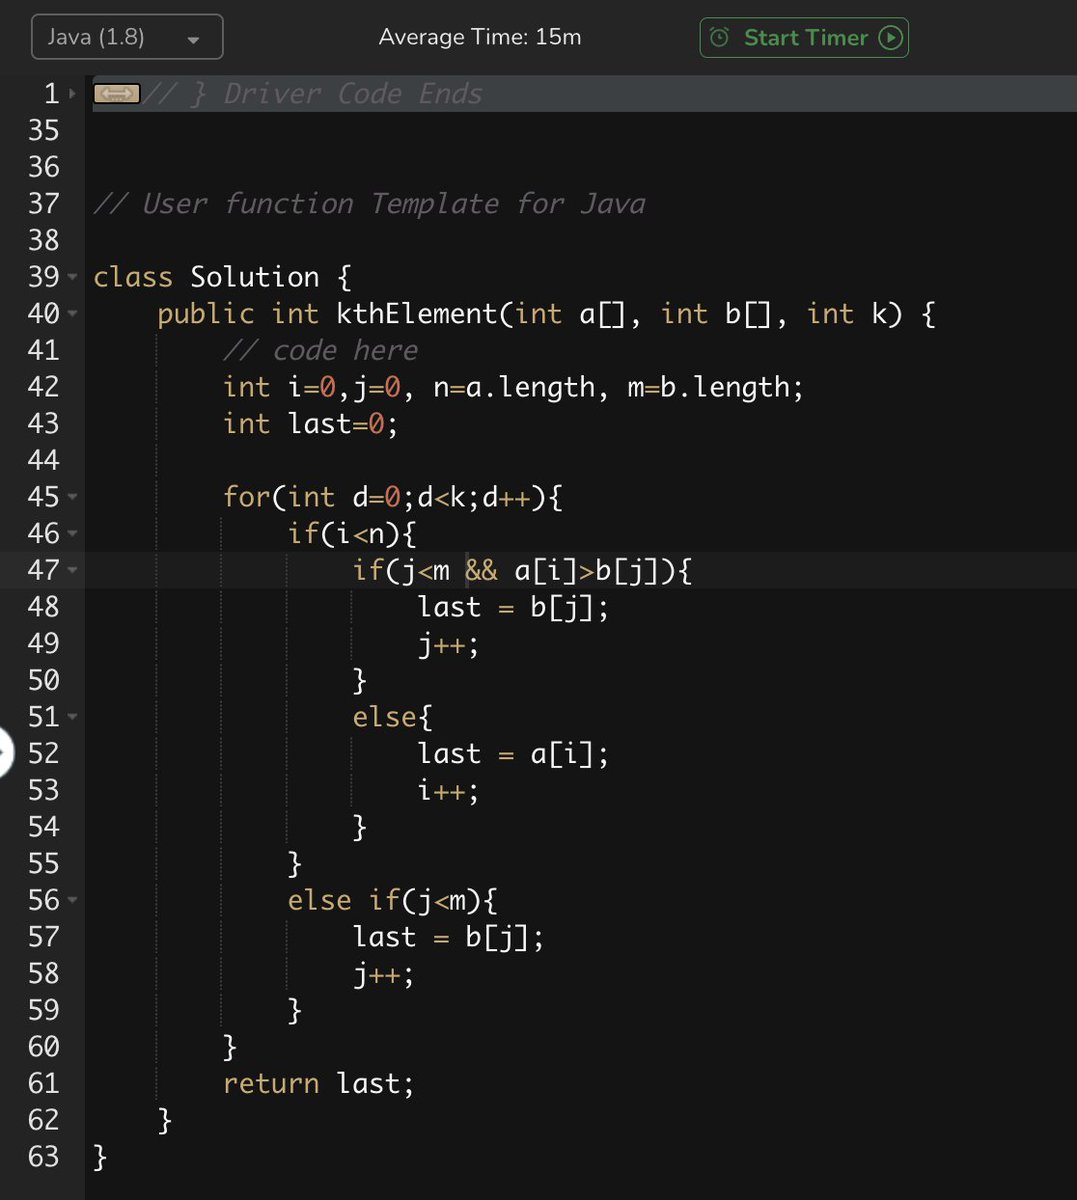
Task: Click 'n=a.length' on line 42
Action: click(x=514, y=387)
